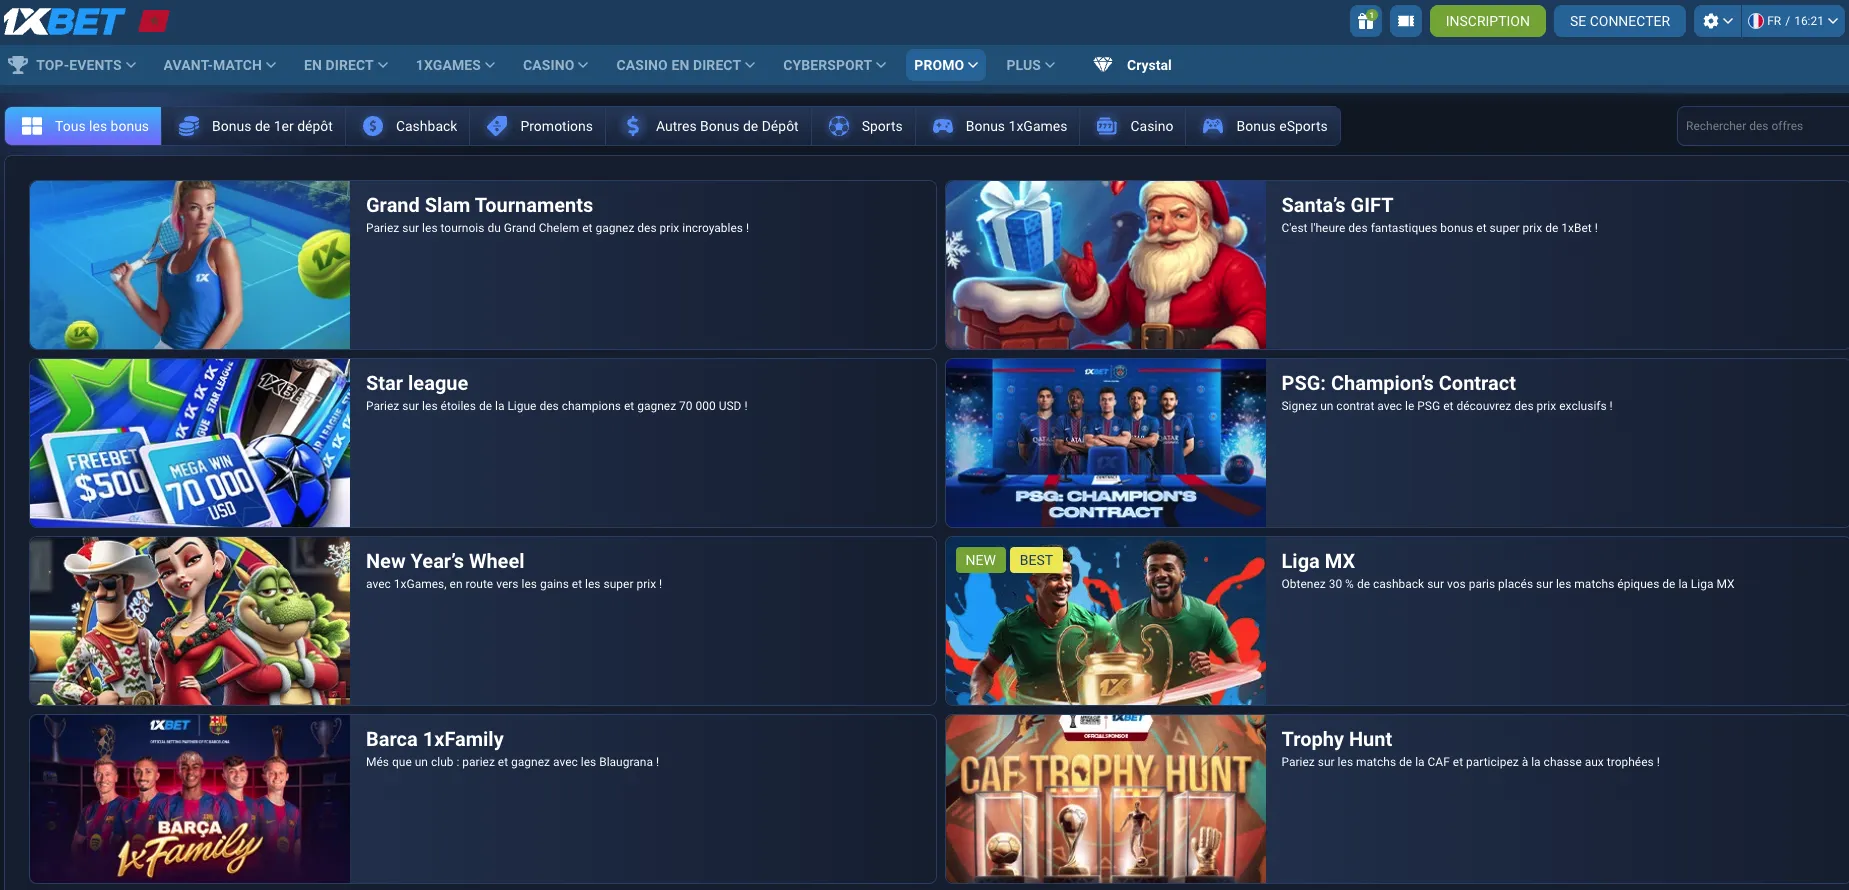Open the Crystal link
1849x890 pixels.
point(1149,65)
